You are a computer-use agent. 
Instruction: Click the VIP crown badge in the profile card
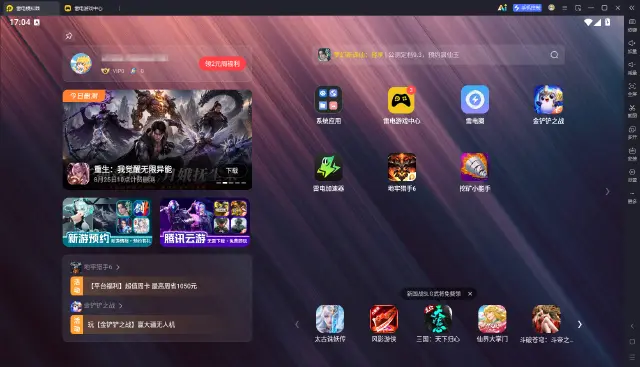(105, 71)
